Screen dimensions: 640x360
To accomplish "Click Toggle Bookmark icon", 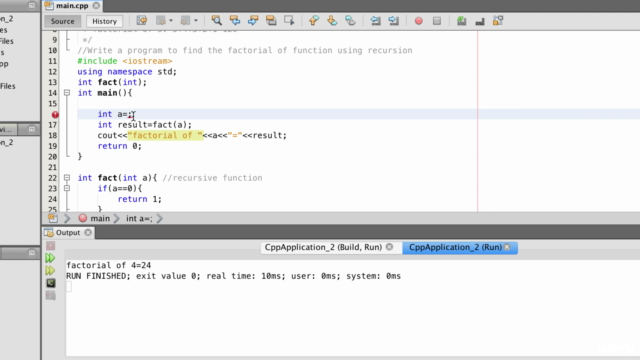I will point(350,21).
